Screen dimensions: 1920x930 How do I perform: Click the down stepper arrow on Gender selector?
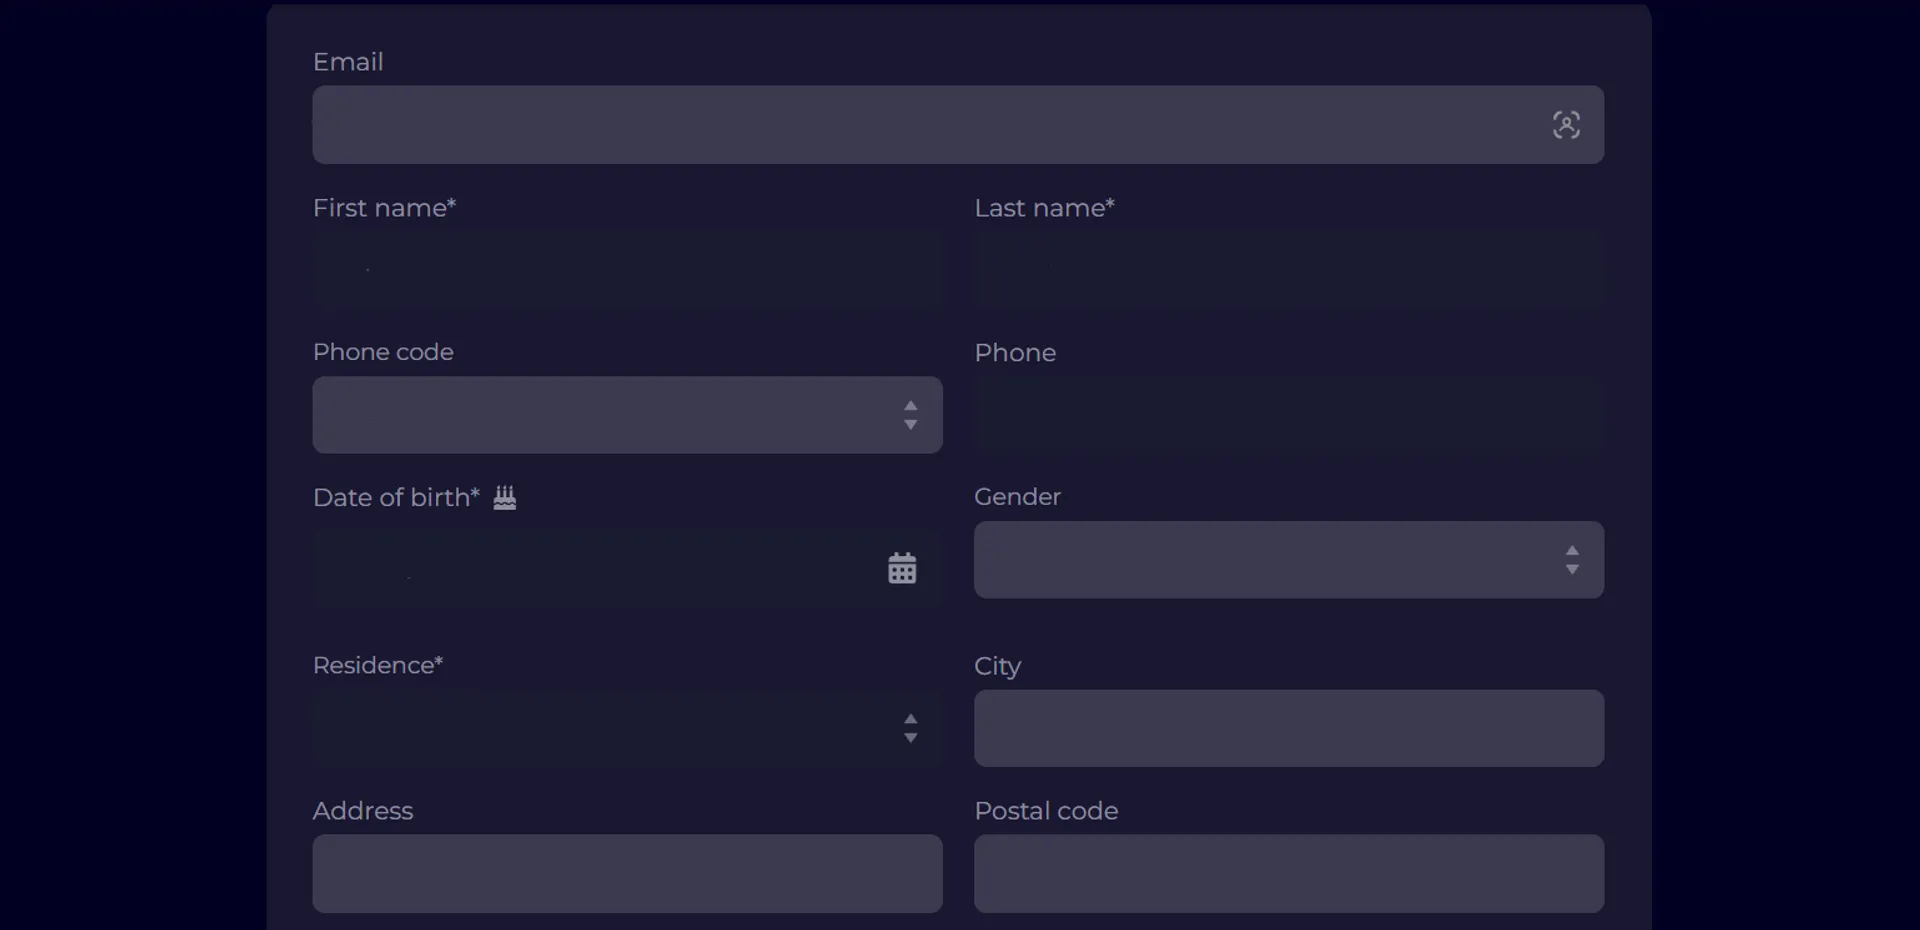pos(1572,570)
